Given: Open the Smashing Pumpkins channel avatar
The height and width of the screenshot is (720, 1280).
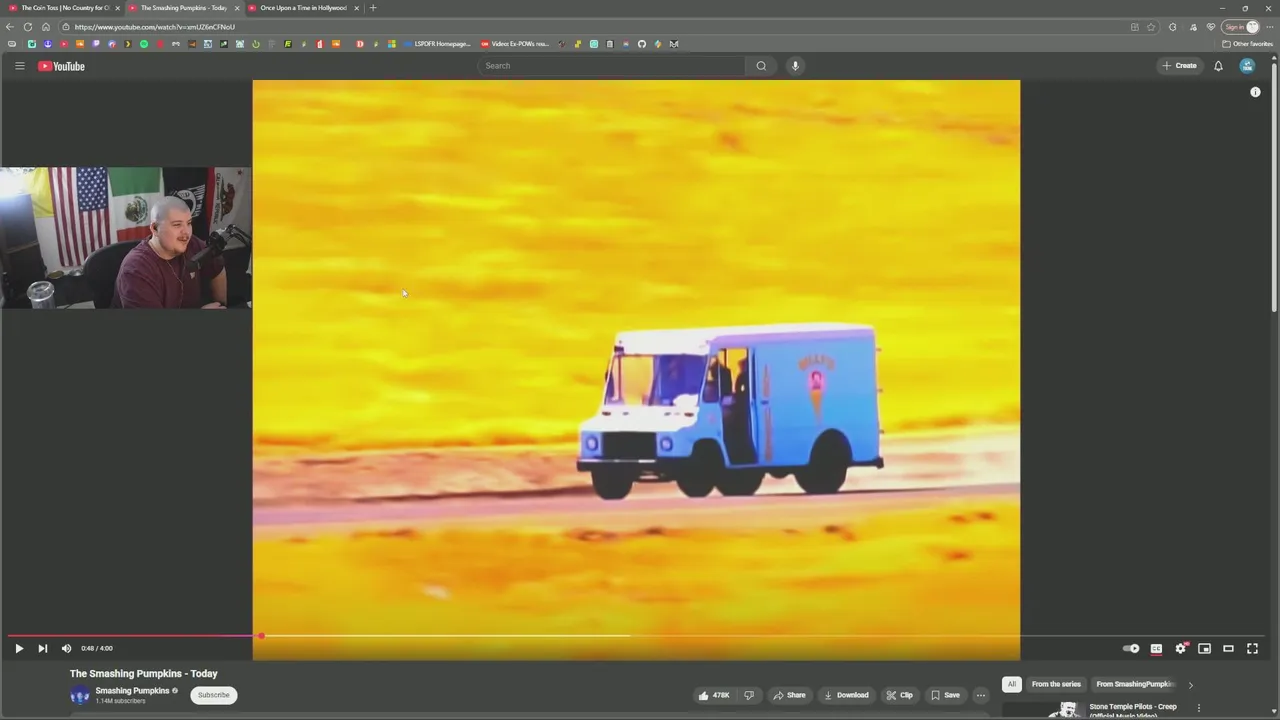Looking at the screenshot, I should 80,696.
